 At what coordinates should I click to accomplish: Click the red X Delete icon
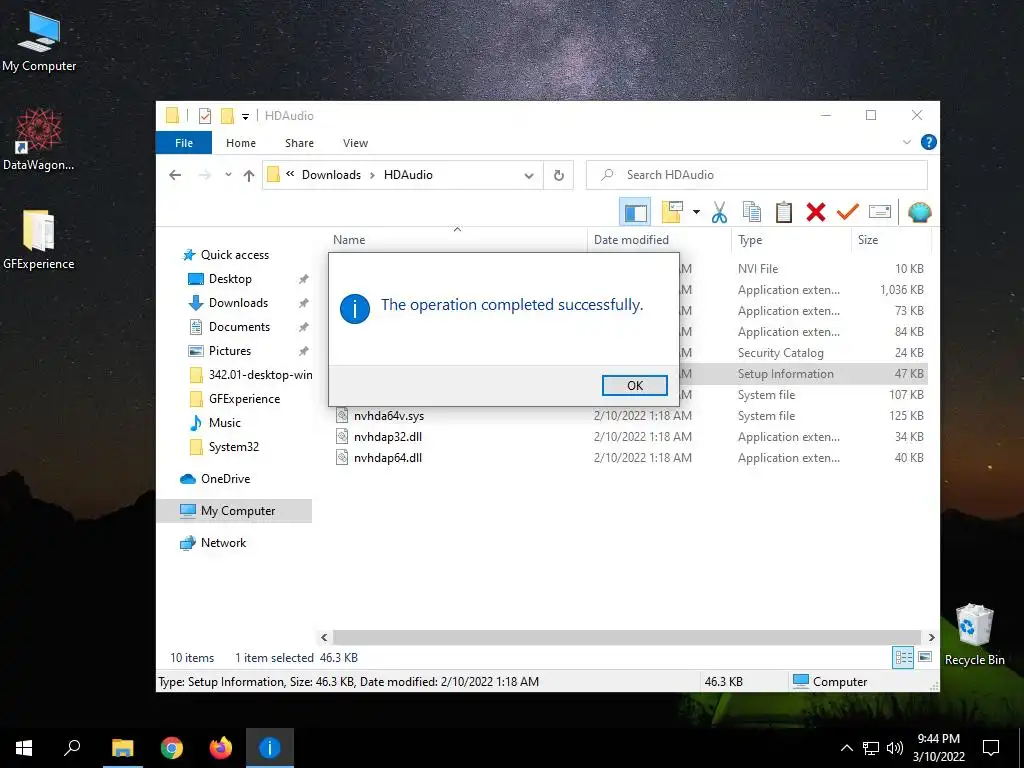pos(816,212)
